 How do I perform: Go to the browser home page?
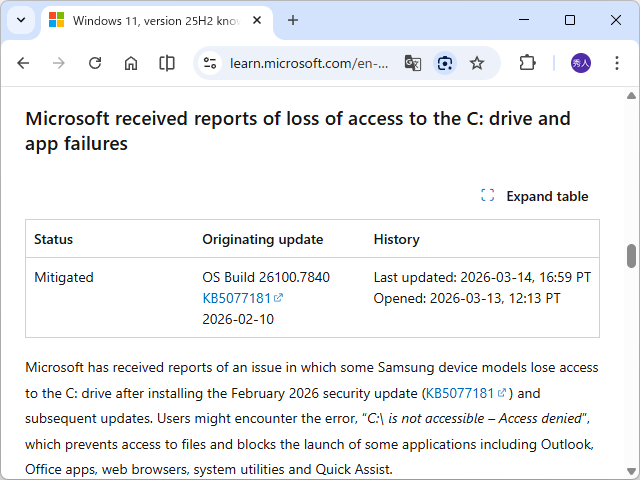point(131,63)
